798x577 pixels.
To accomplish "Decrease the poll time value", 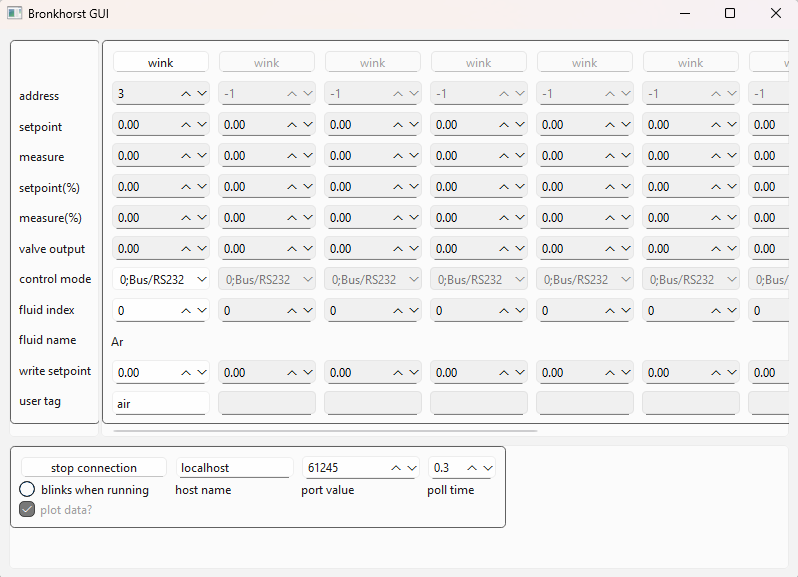I will tap(487, 468).
